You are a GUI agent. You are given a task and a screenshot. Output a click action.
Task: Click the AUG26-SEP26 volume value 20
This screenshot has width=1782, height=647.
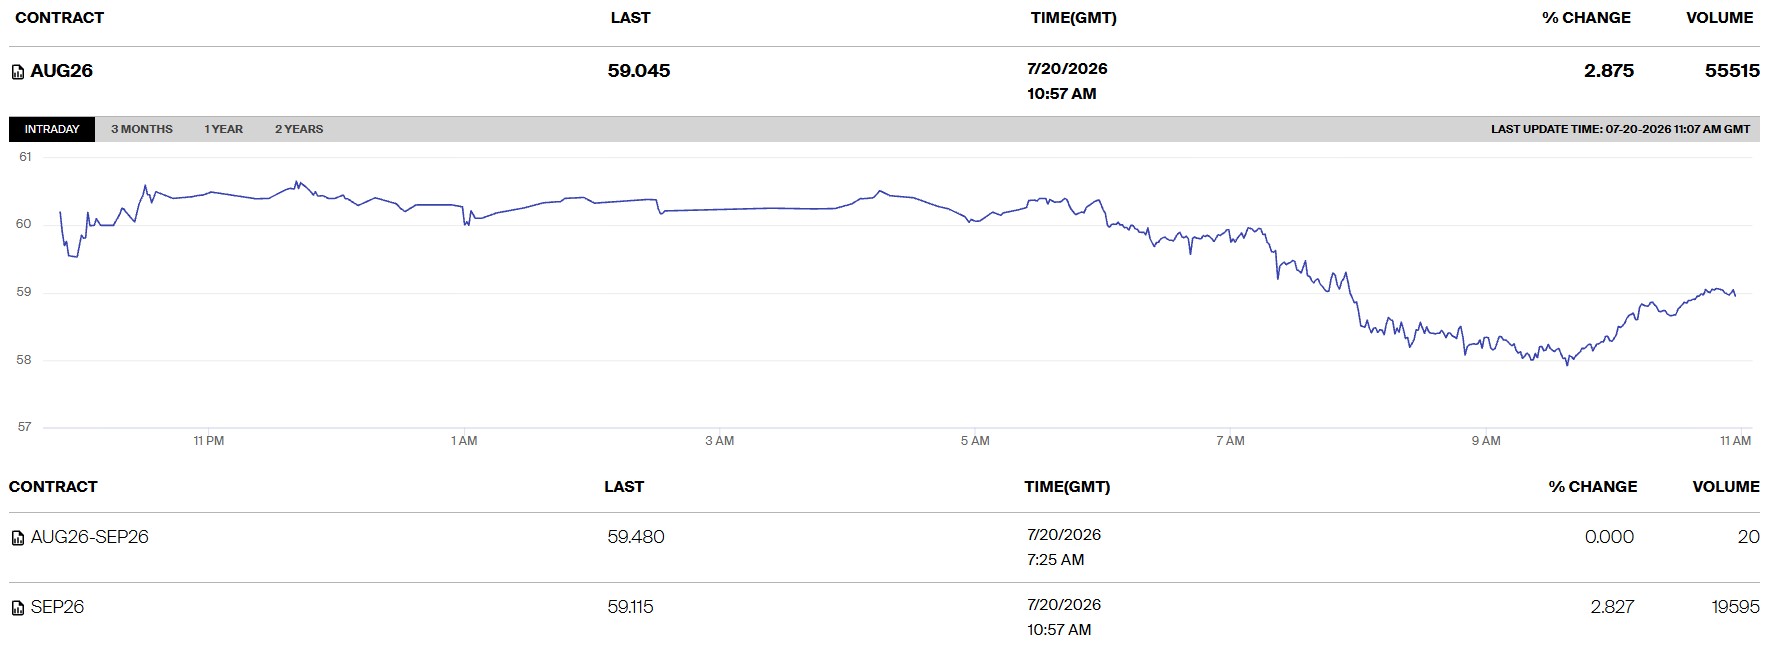click(x=1749, y=537)
